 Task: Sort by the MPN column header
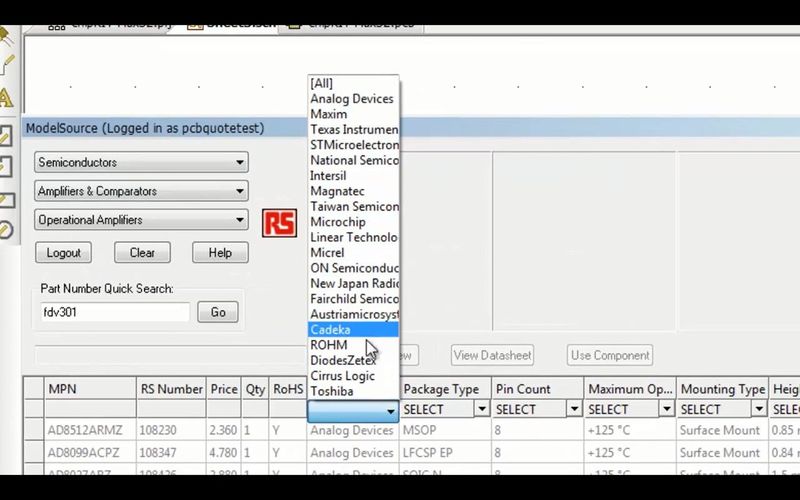90,389
